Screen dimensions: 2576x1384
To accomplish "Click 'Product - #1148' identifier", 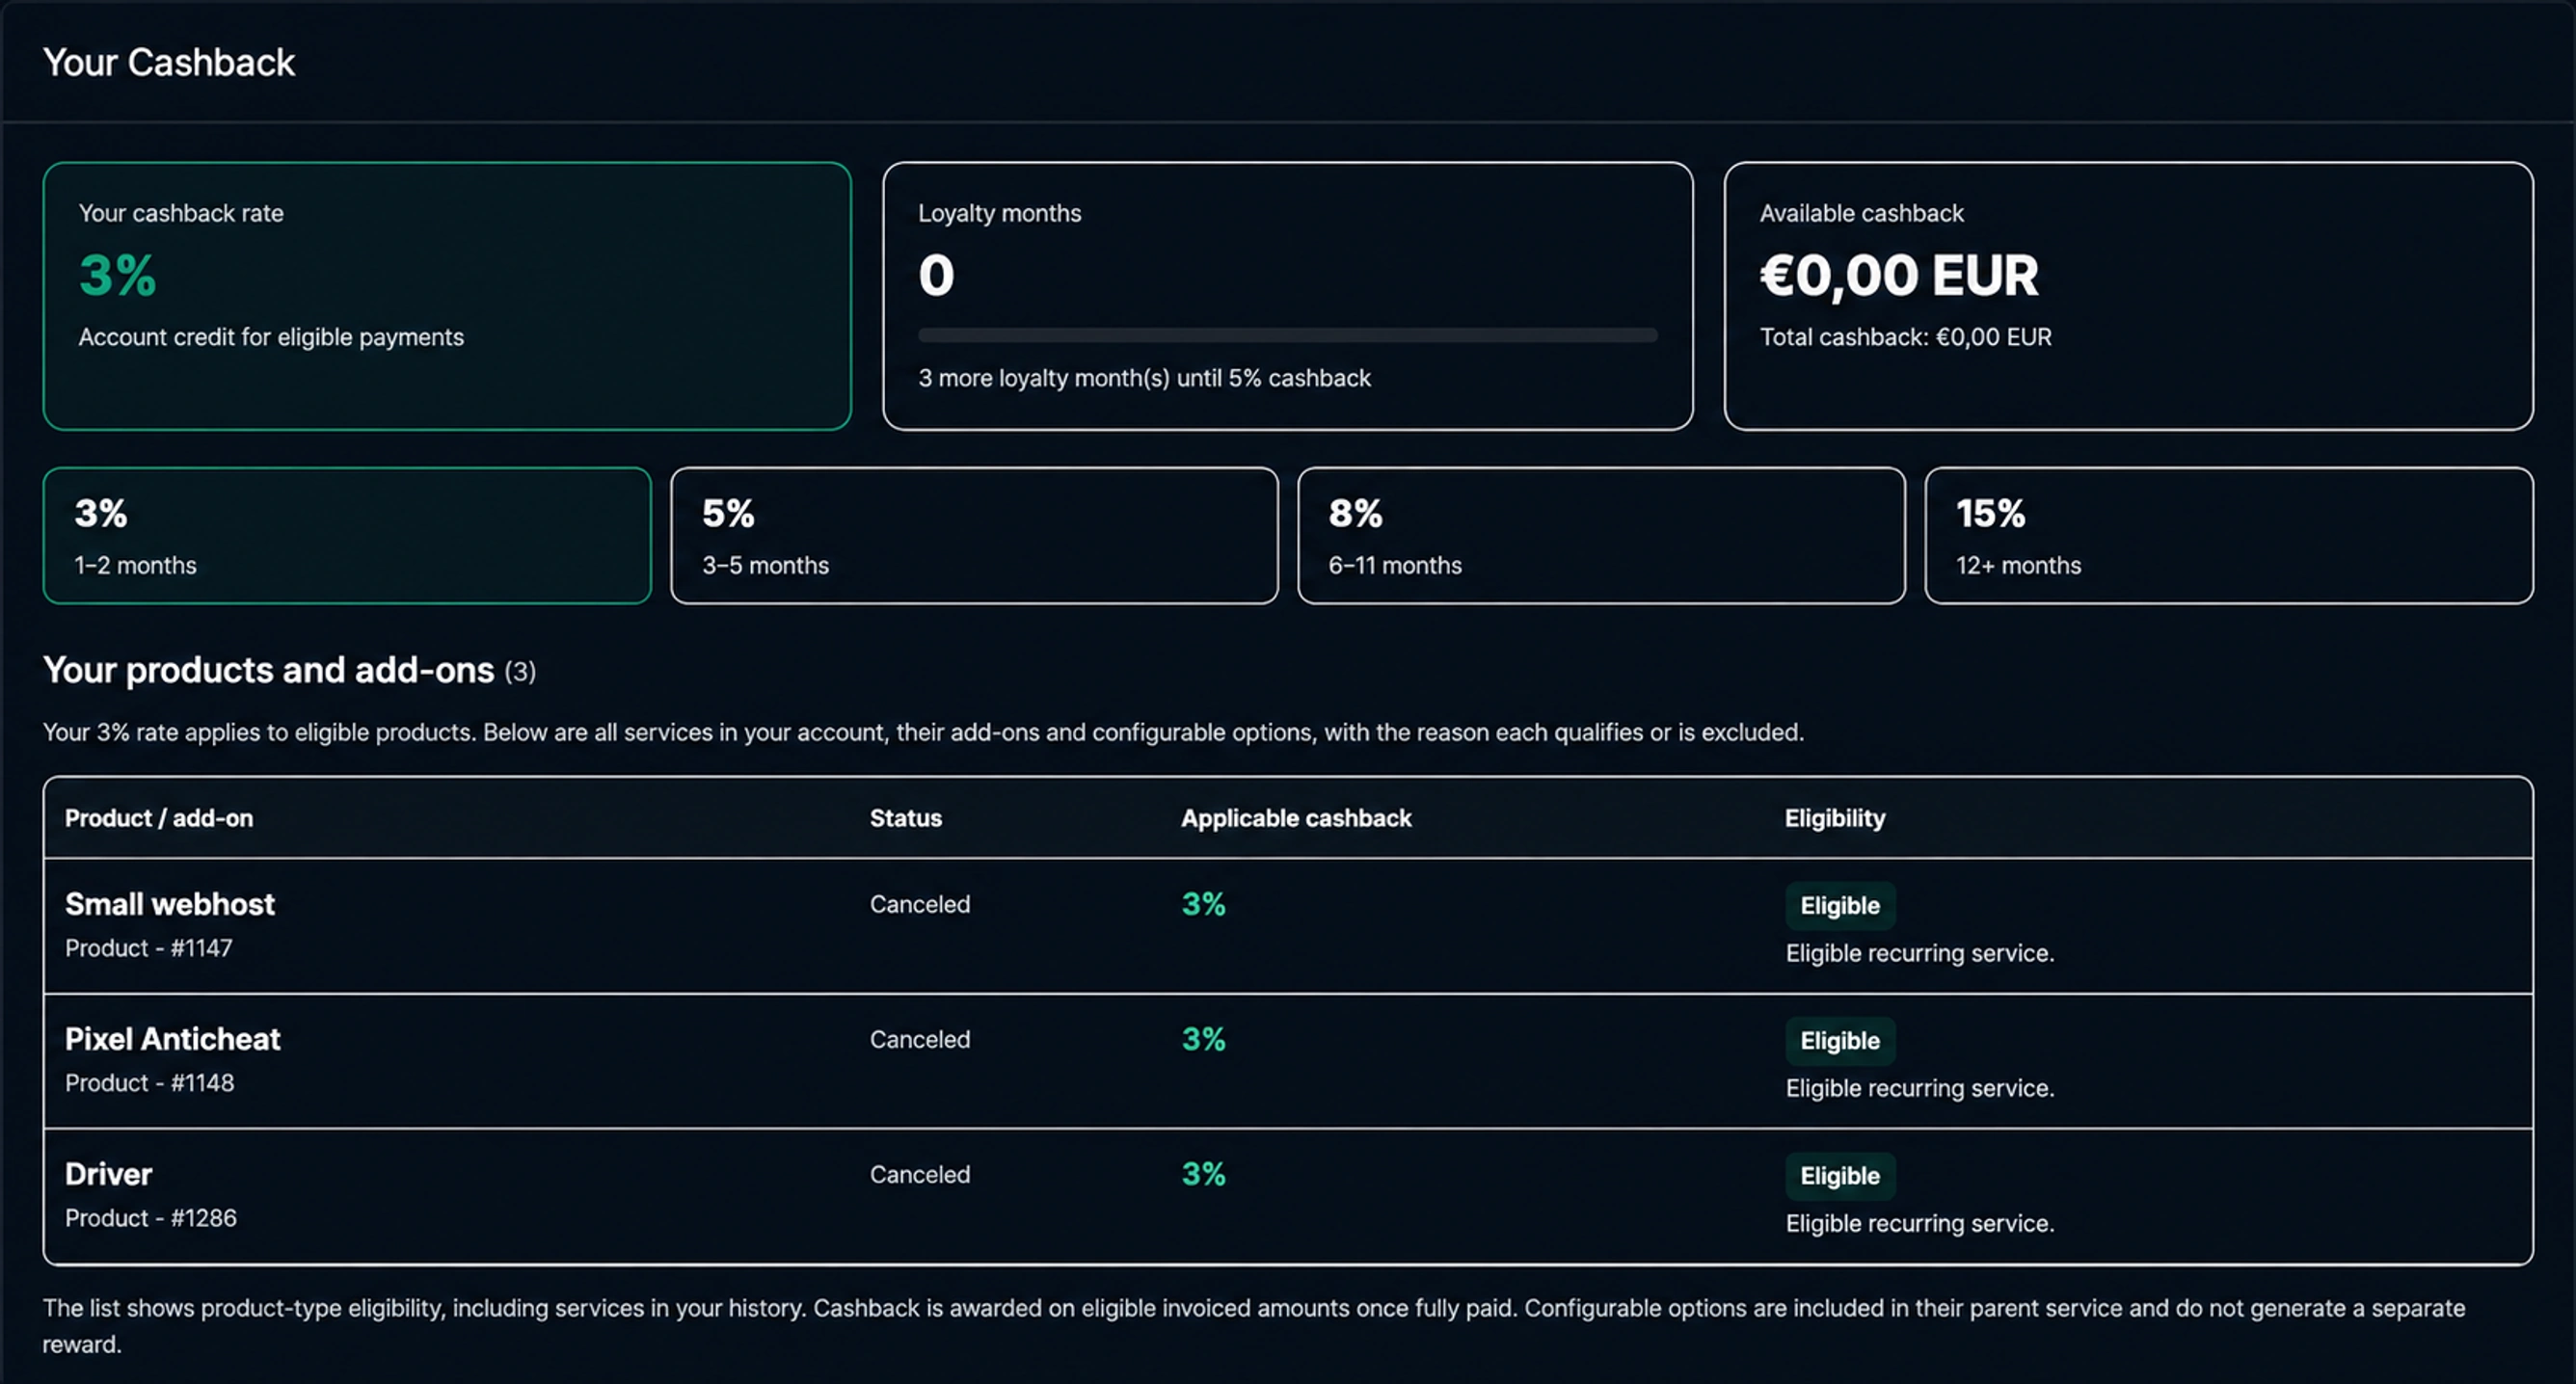I will click(x=150, y=1083).
